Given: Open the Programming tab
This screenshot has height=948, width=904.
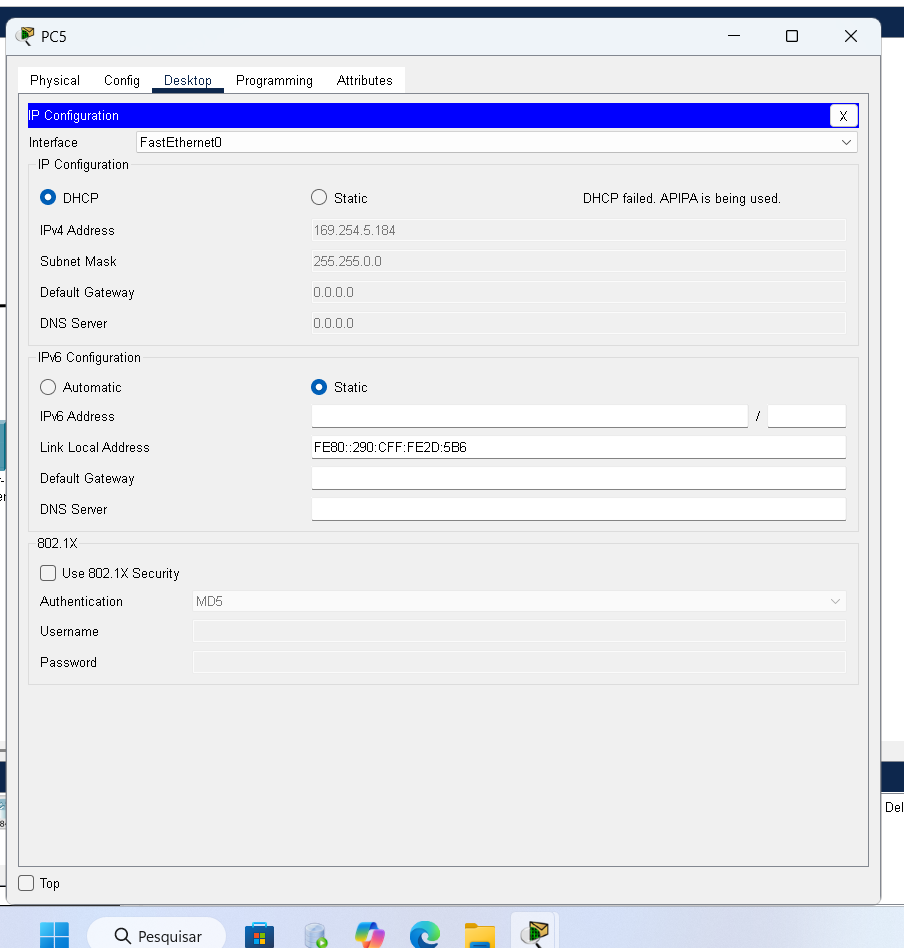Looking at the screenshot, I should 274,80.
